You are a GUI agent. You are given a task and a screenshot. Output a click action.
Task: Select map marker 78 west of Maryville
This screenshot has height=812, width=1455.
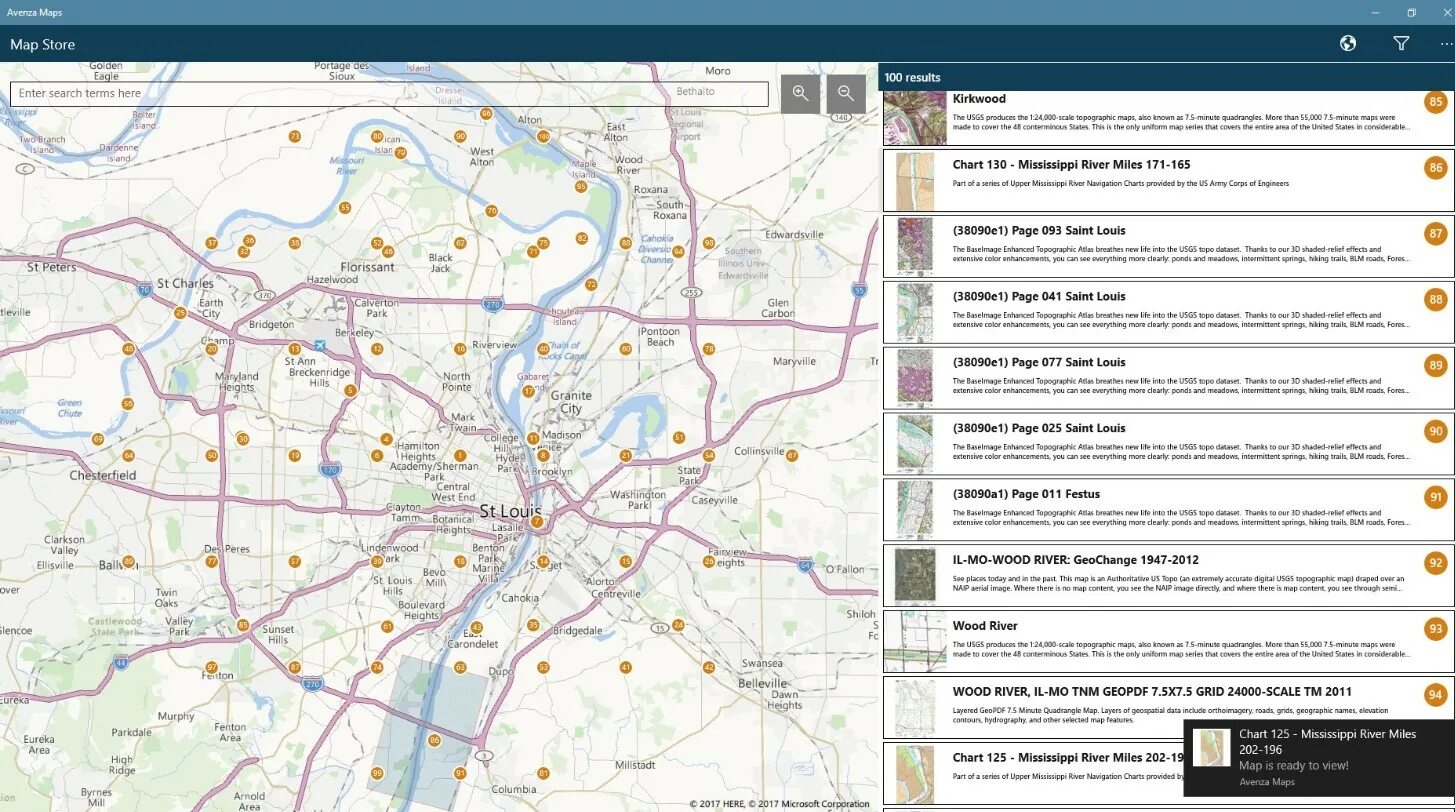[x=708, y=349]
